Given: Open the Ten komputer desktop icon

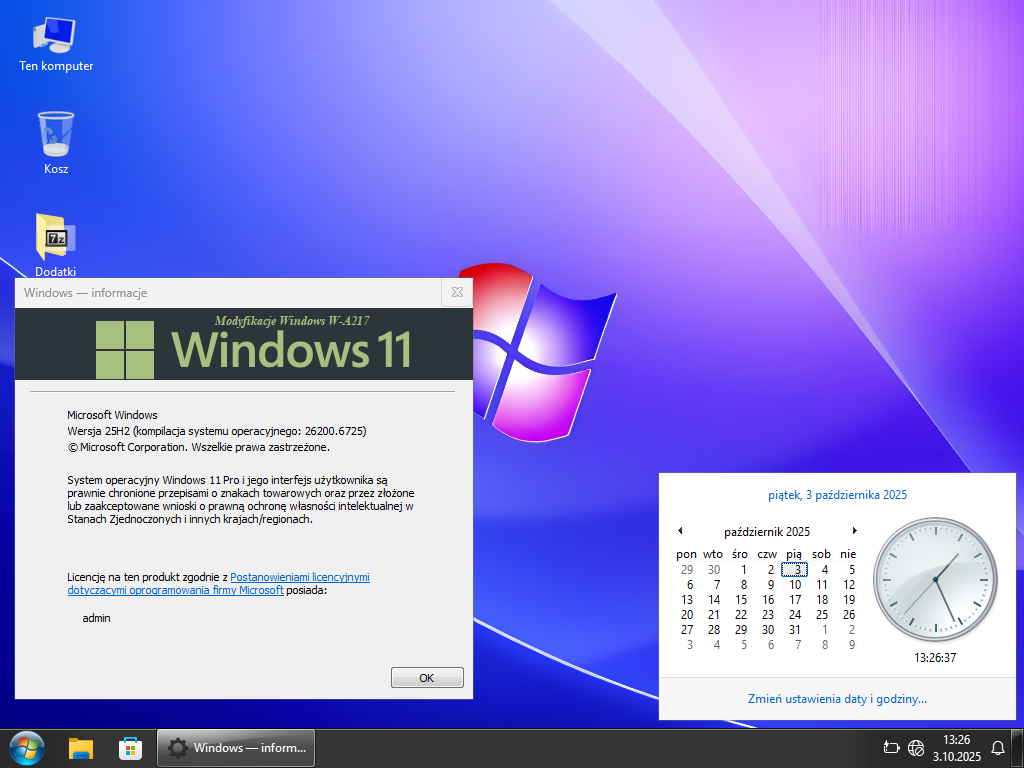Looking at the screenshot, I should pos(56,42).
